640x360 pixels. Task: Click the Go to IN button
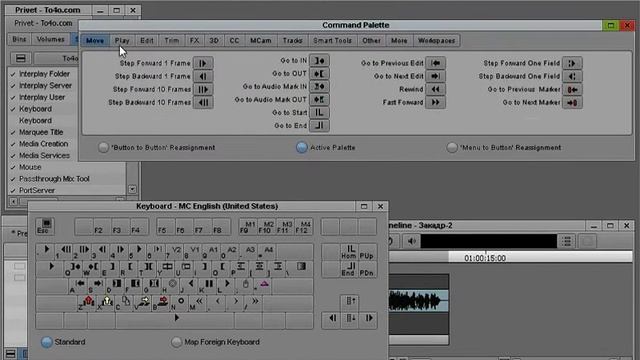(x=319, y=61)
